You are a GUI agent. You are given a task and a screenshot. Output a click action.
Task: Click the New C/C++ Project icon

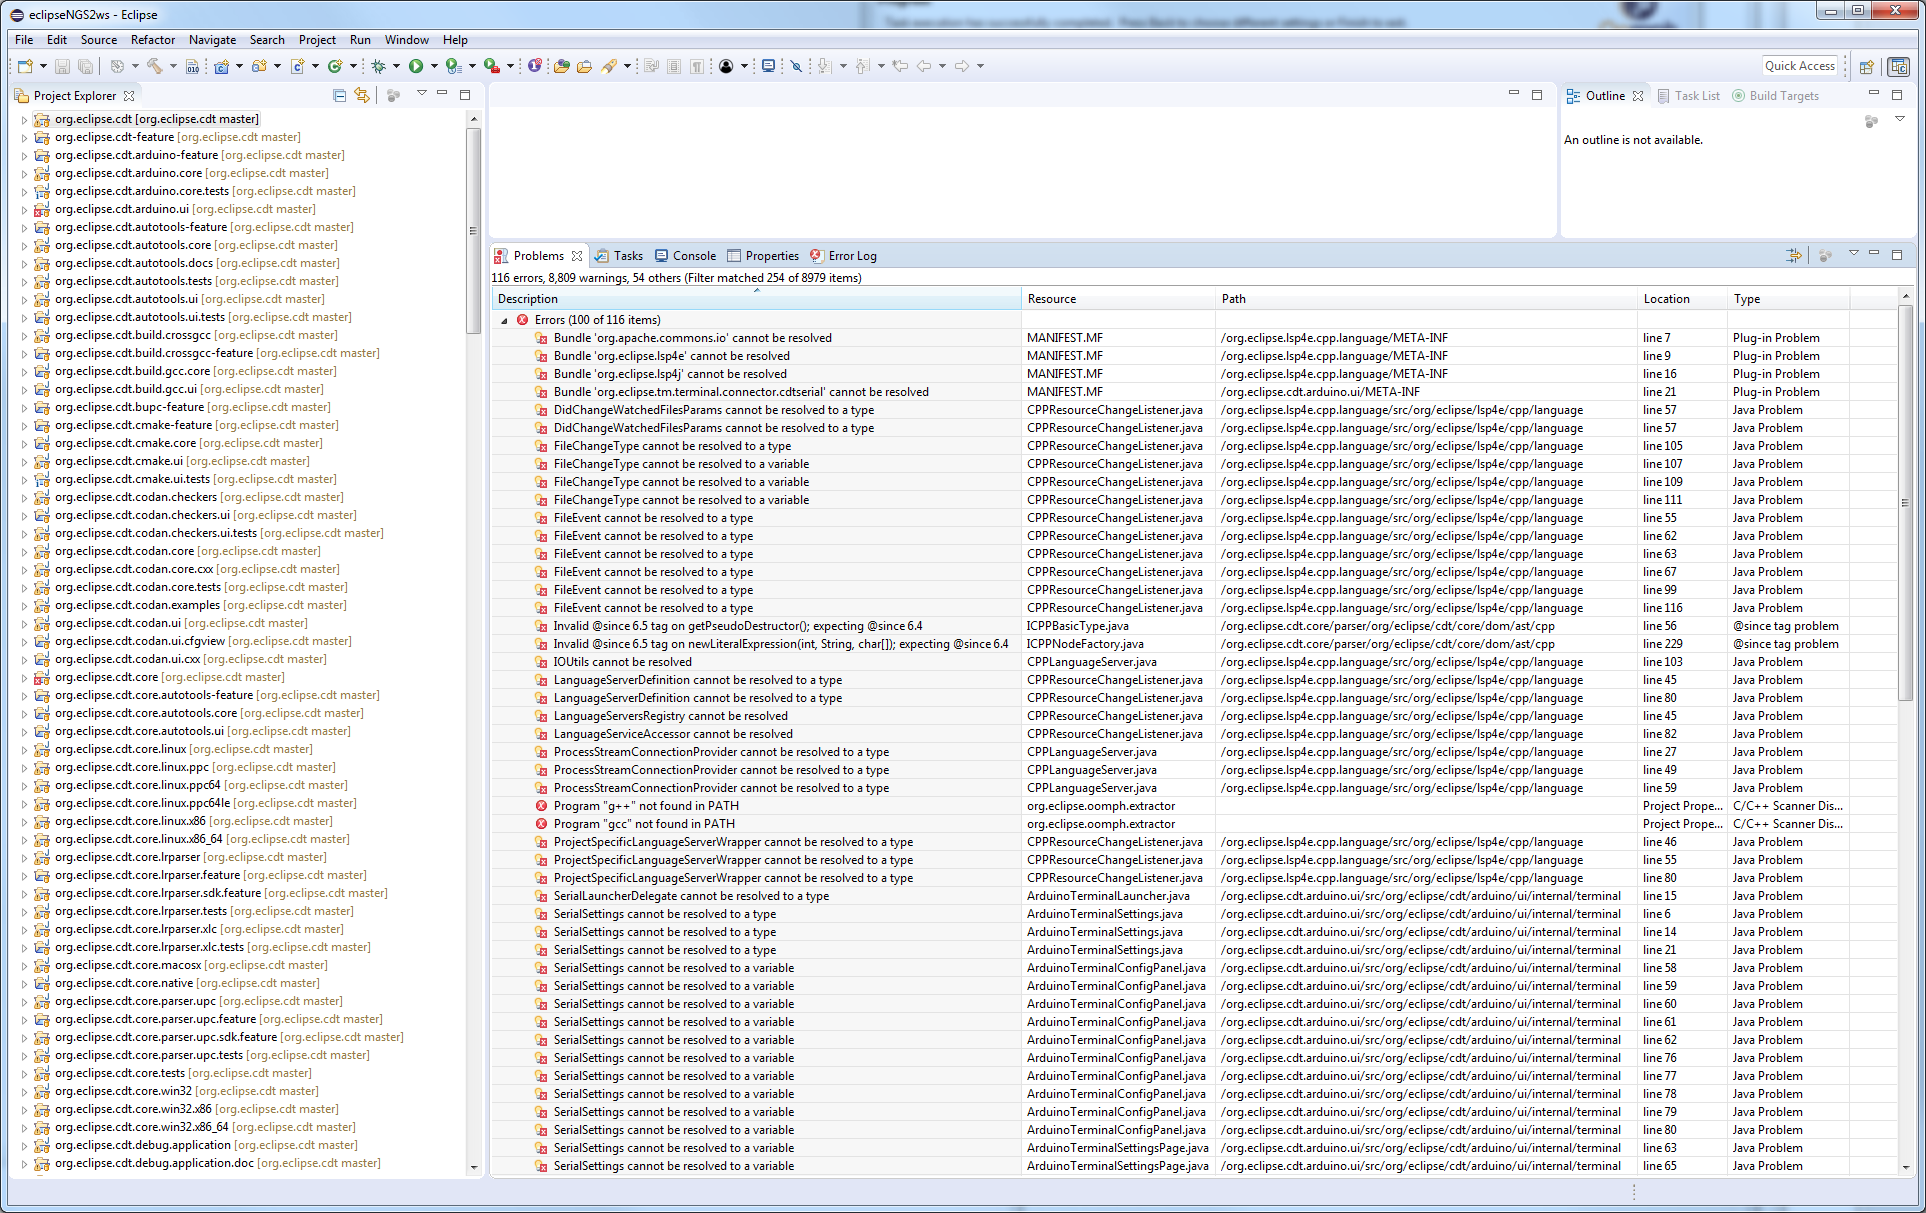point(222,66)
